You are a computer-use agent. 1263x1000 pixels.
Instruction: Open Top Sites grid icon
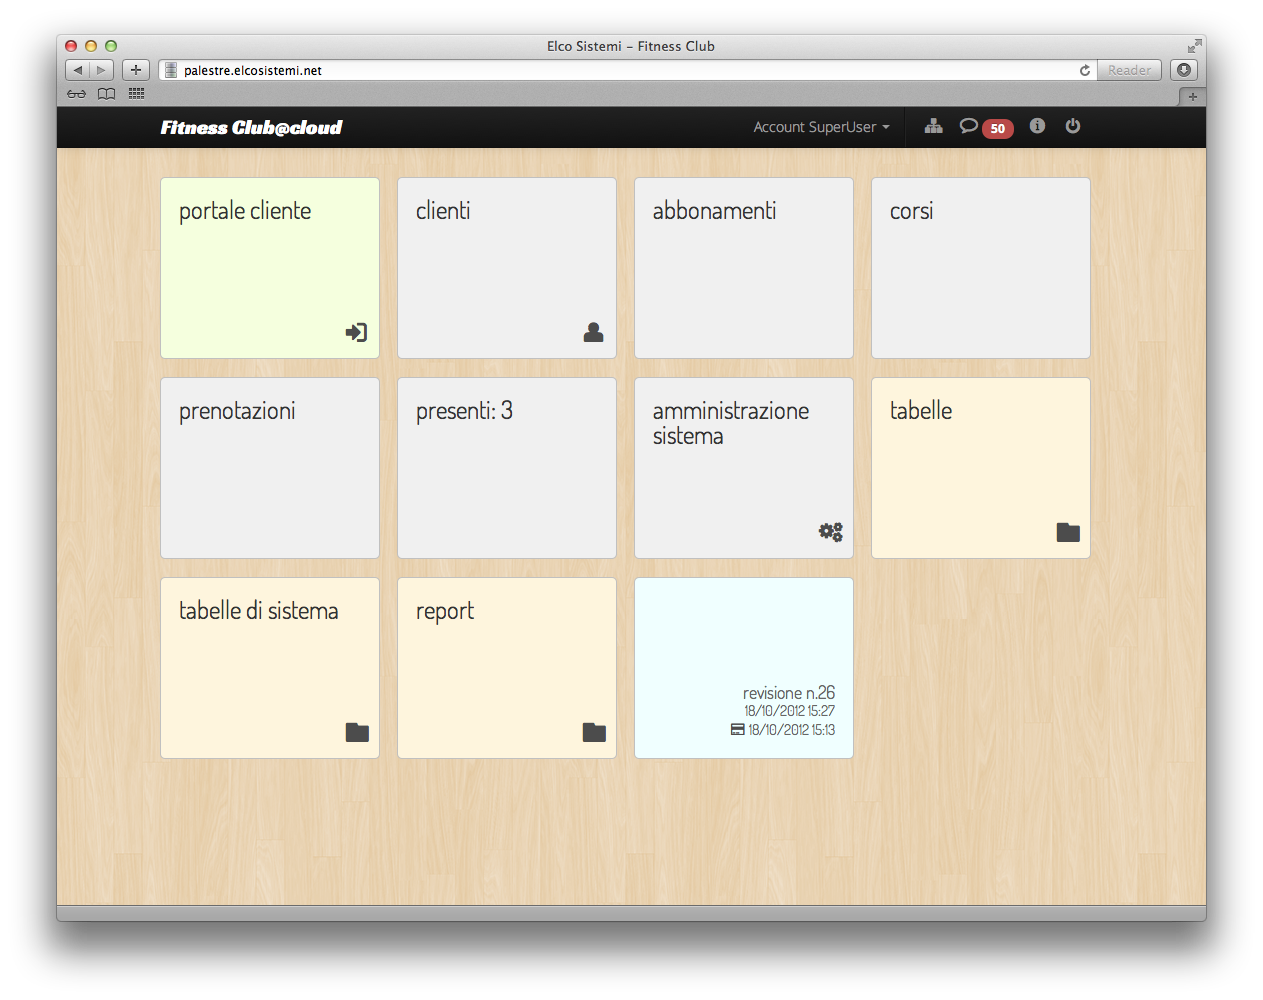click(137, 94)
